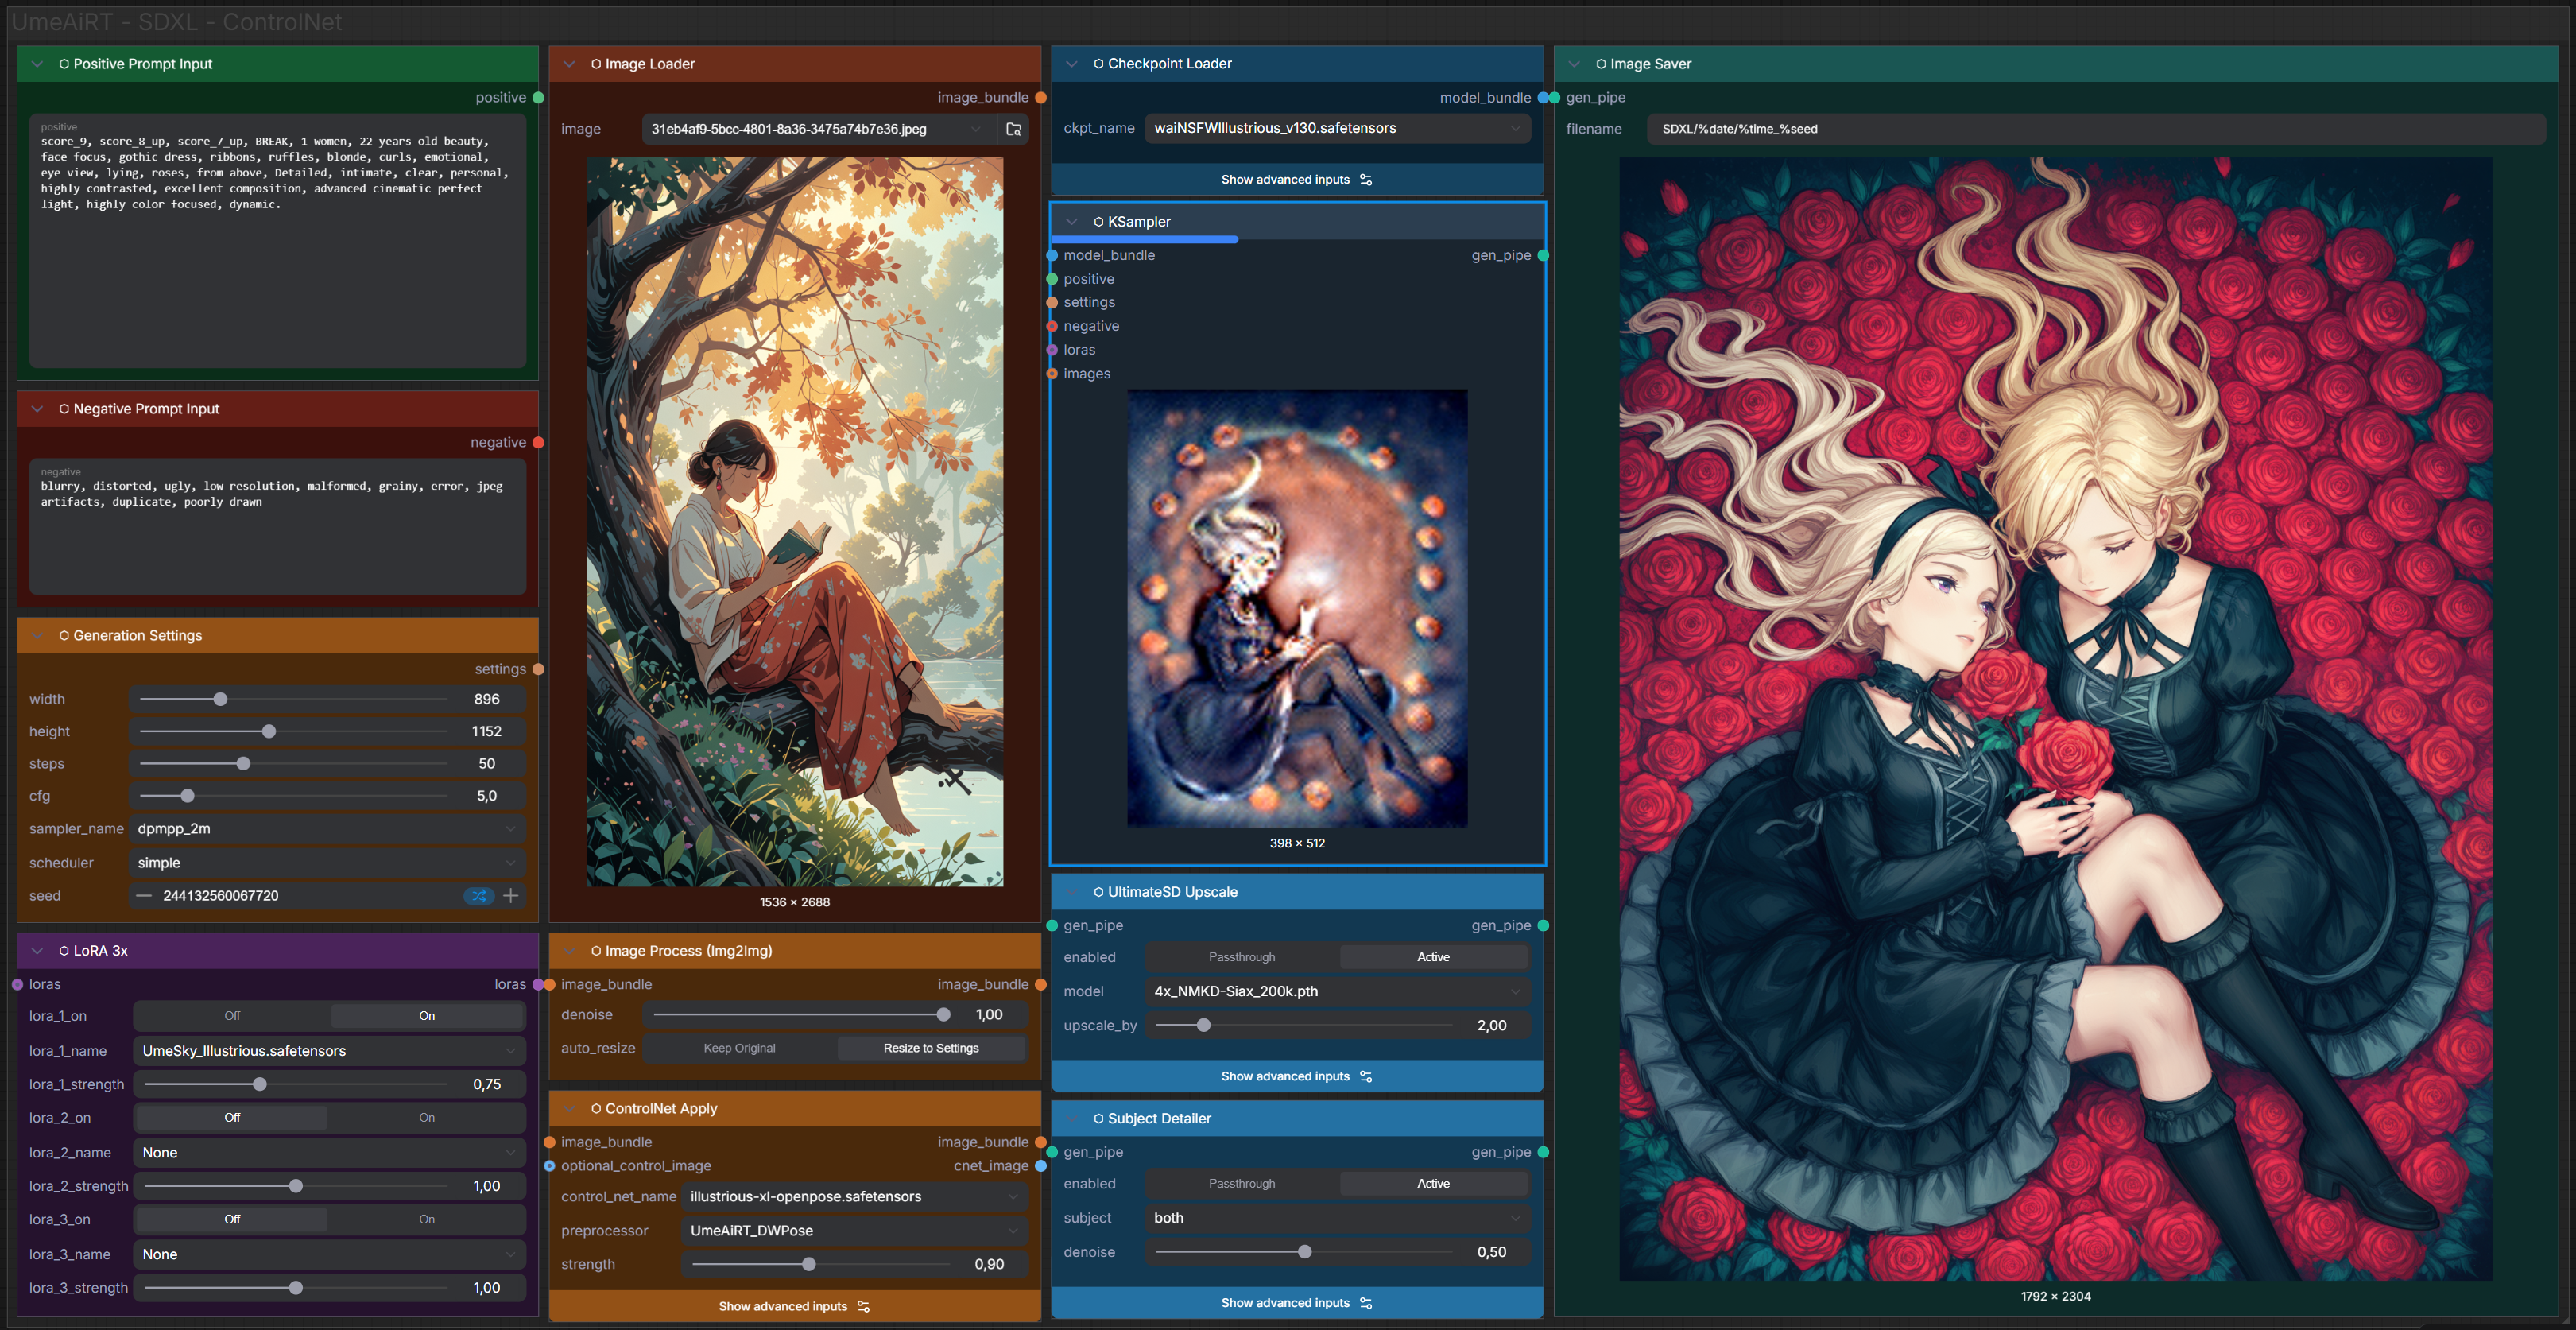Click the KSampler gen_pipe output connector
This screenshot has height=1330, width=2576.
1543,256
